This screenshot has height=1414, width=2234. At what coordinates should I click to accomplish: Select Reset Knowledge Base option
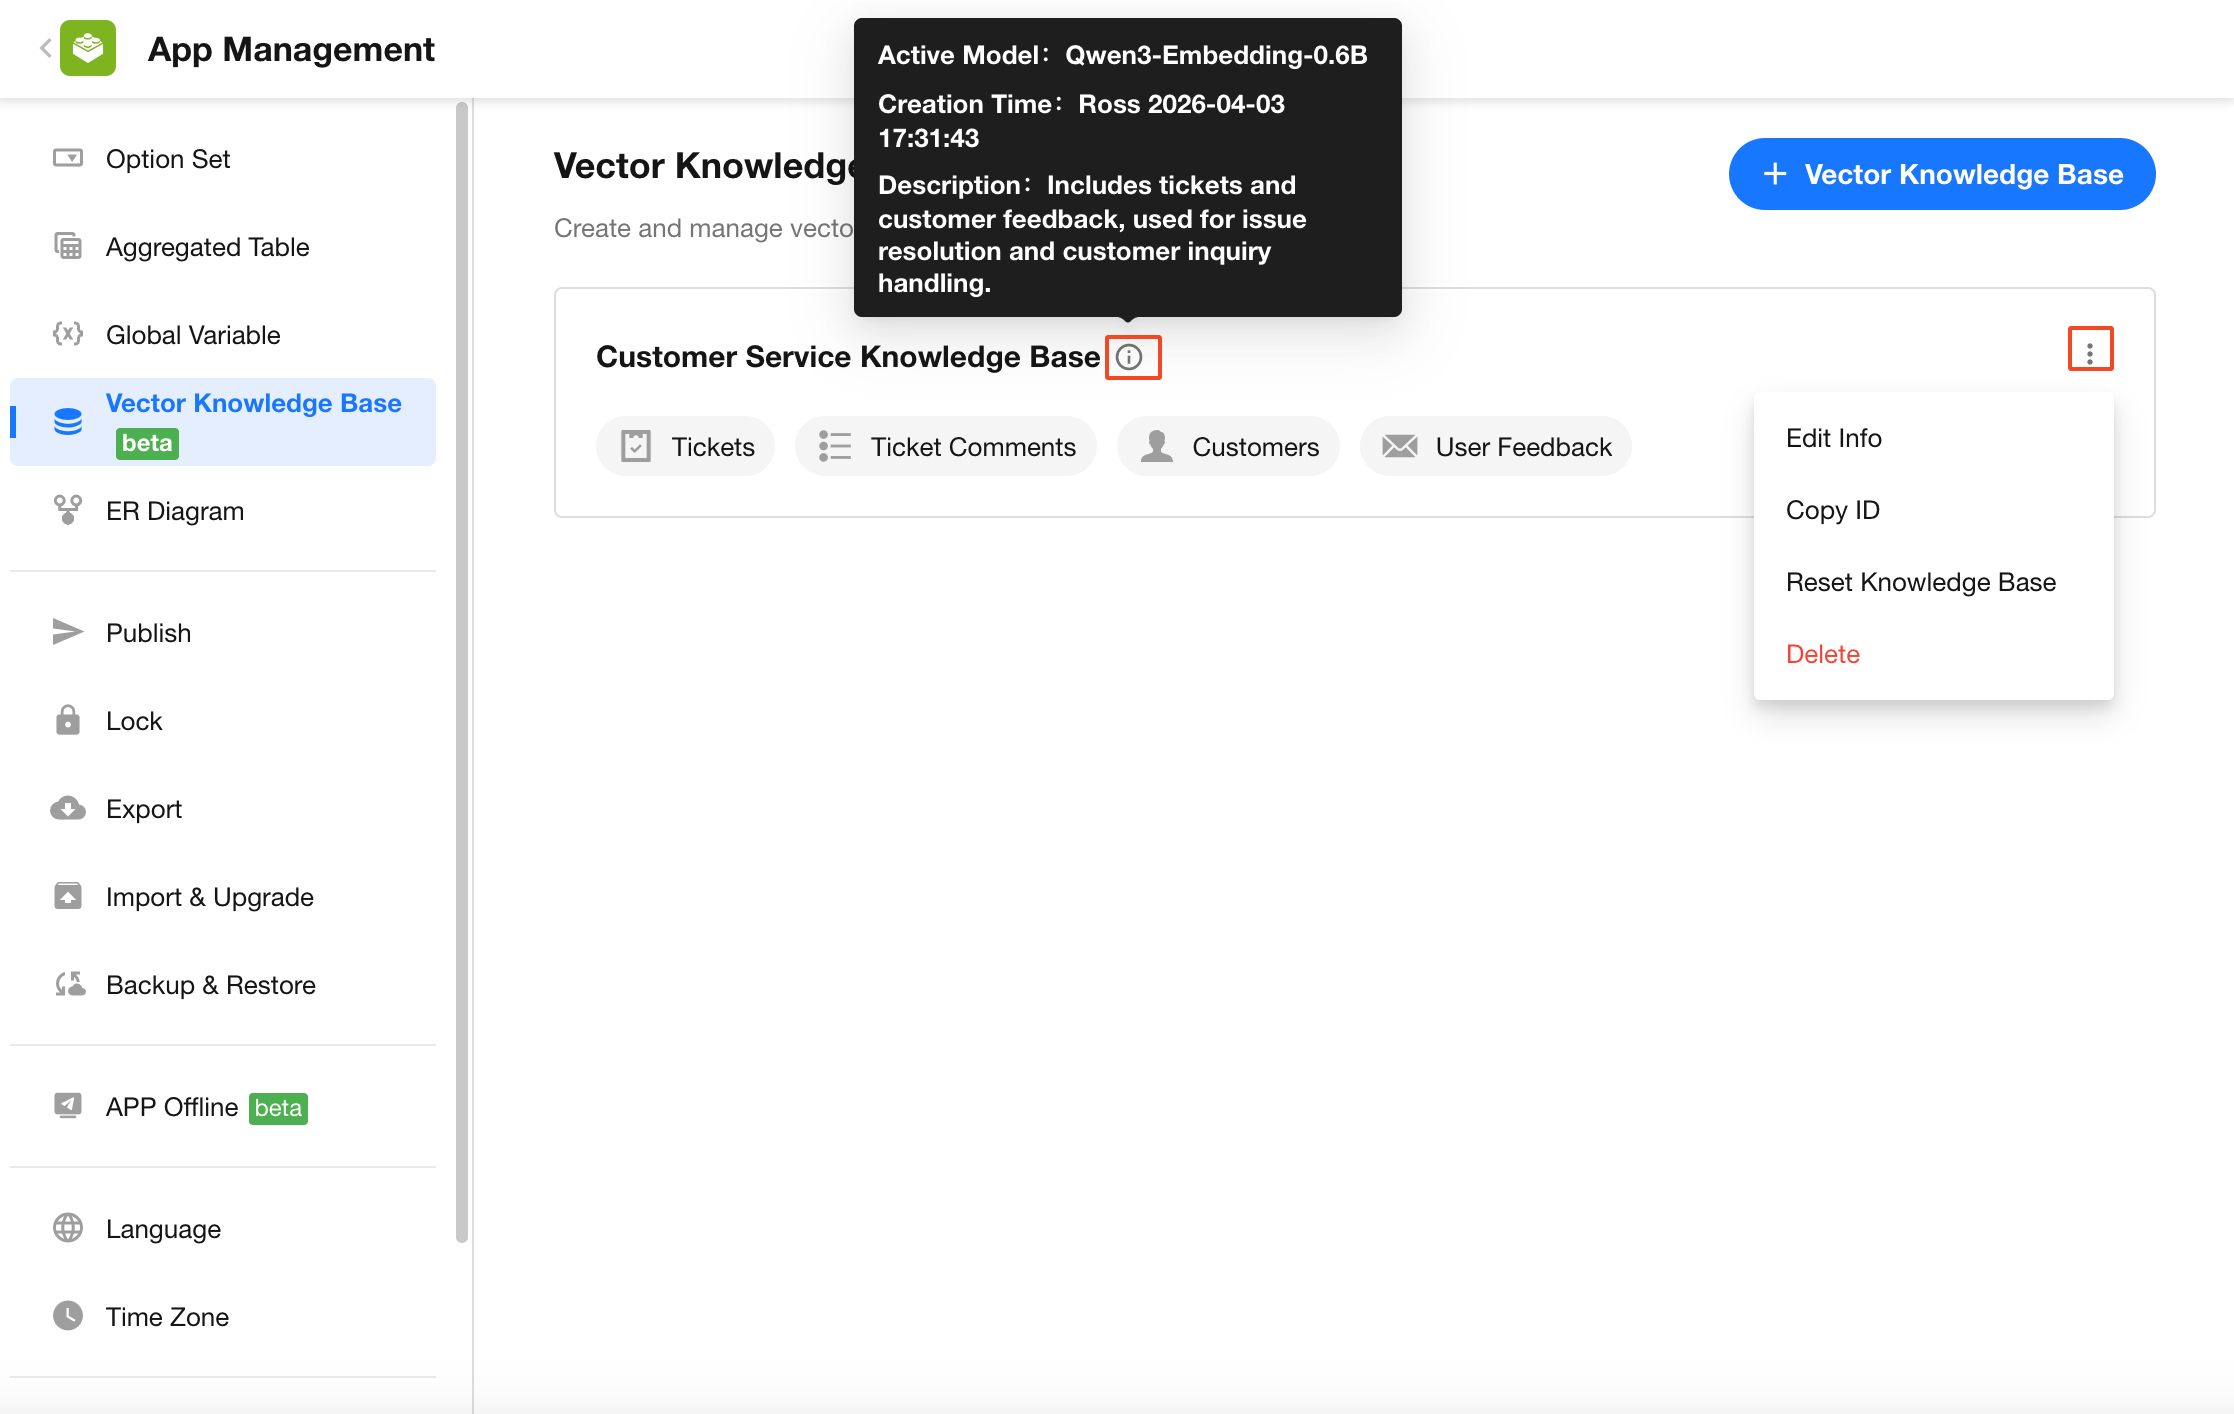(1920, 582)
